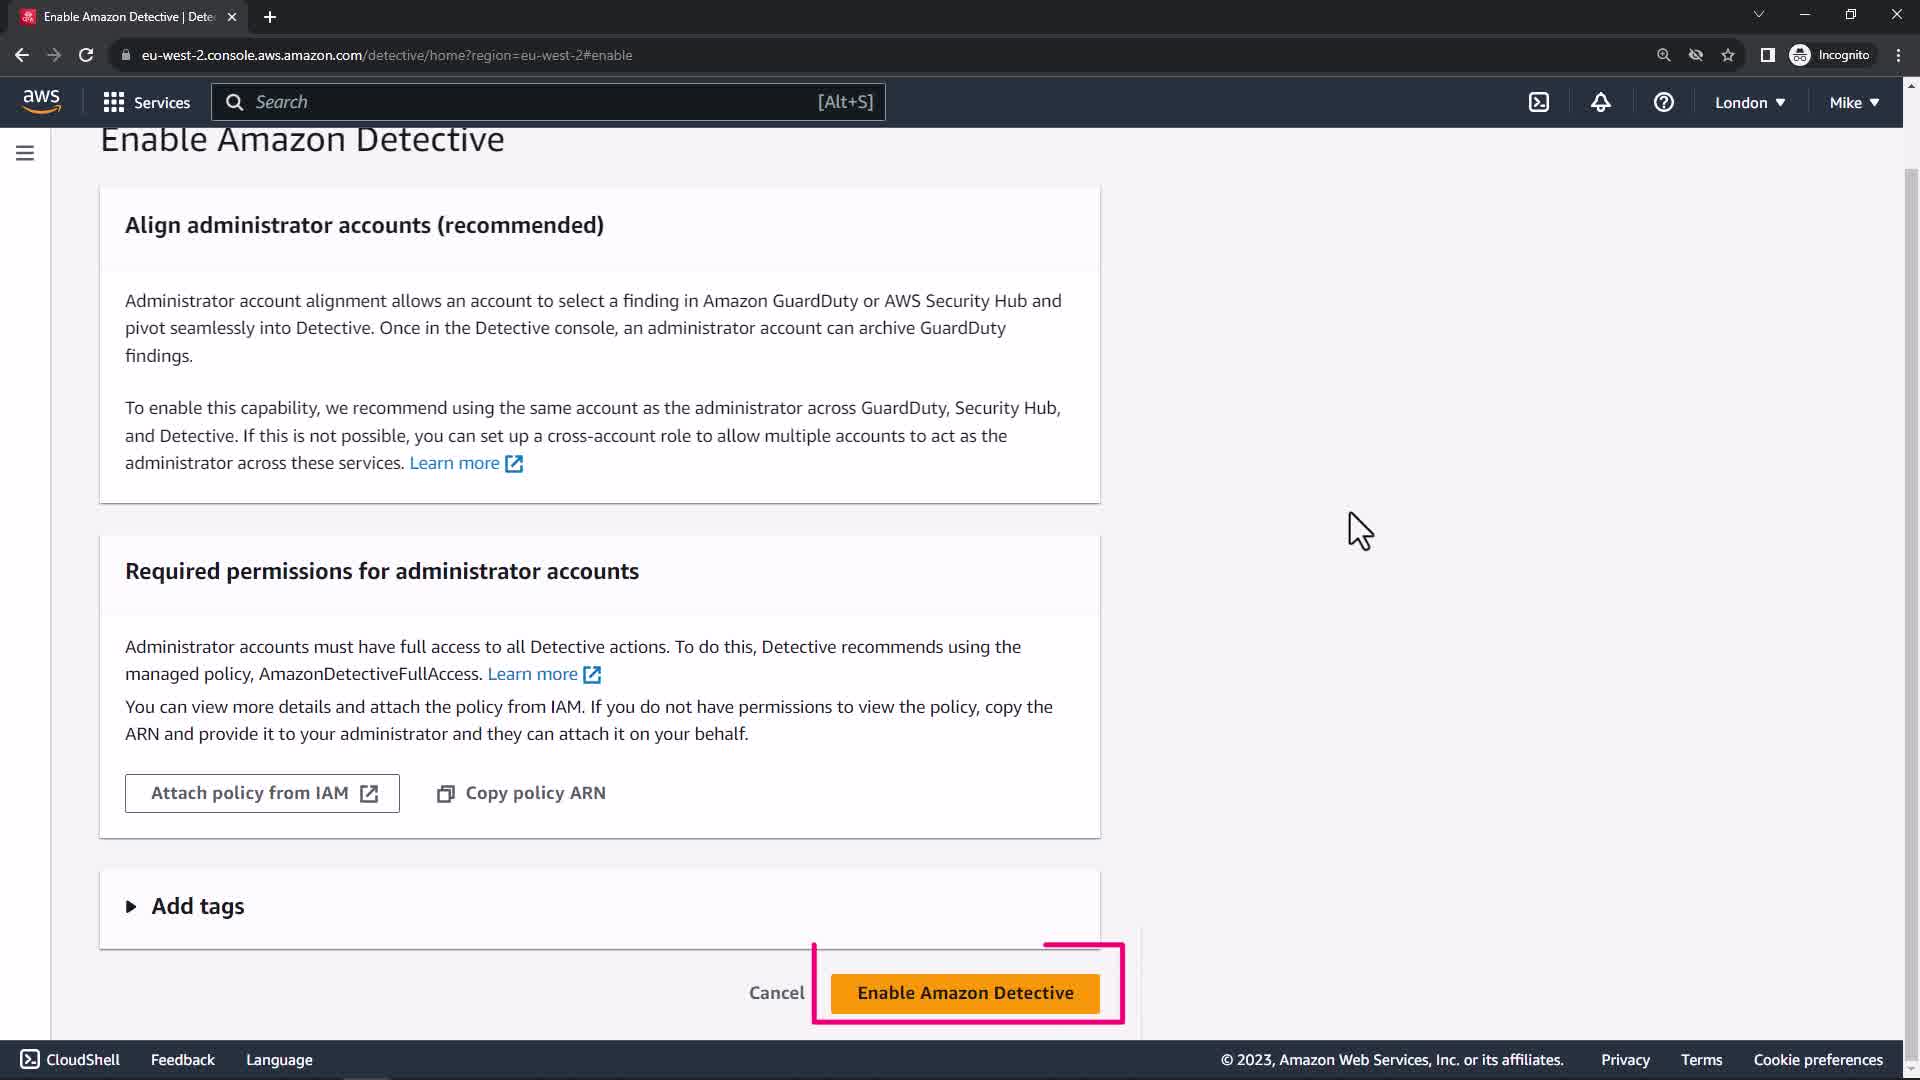Bookmark this page with star icon
This screenshot has height=1080, width=1920.
(x=1727, y=55)
